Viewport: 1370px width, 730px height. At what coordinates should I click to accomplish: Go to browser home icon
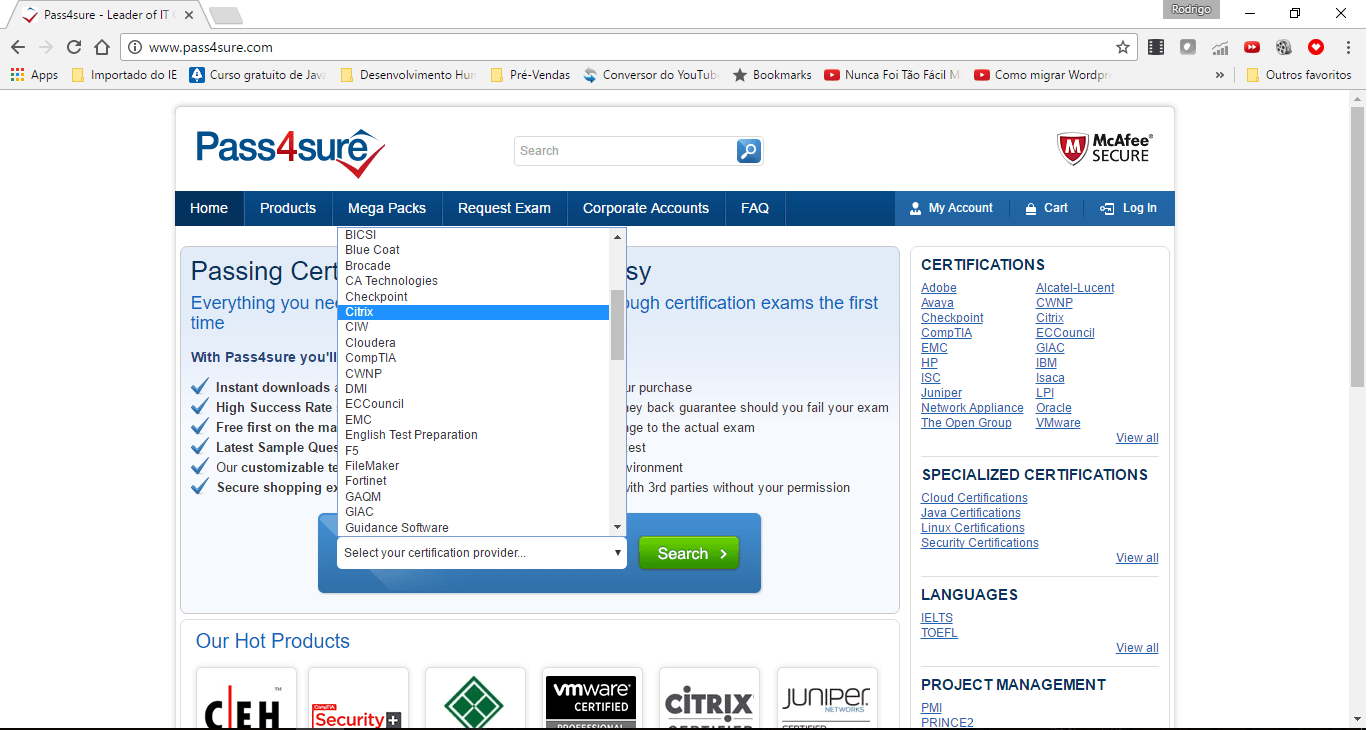click(x=102, y=47)
